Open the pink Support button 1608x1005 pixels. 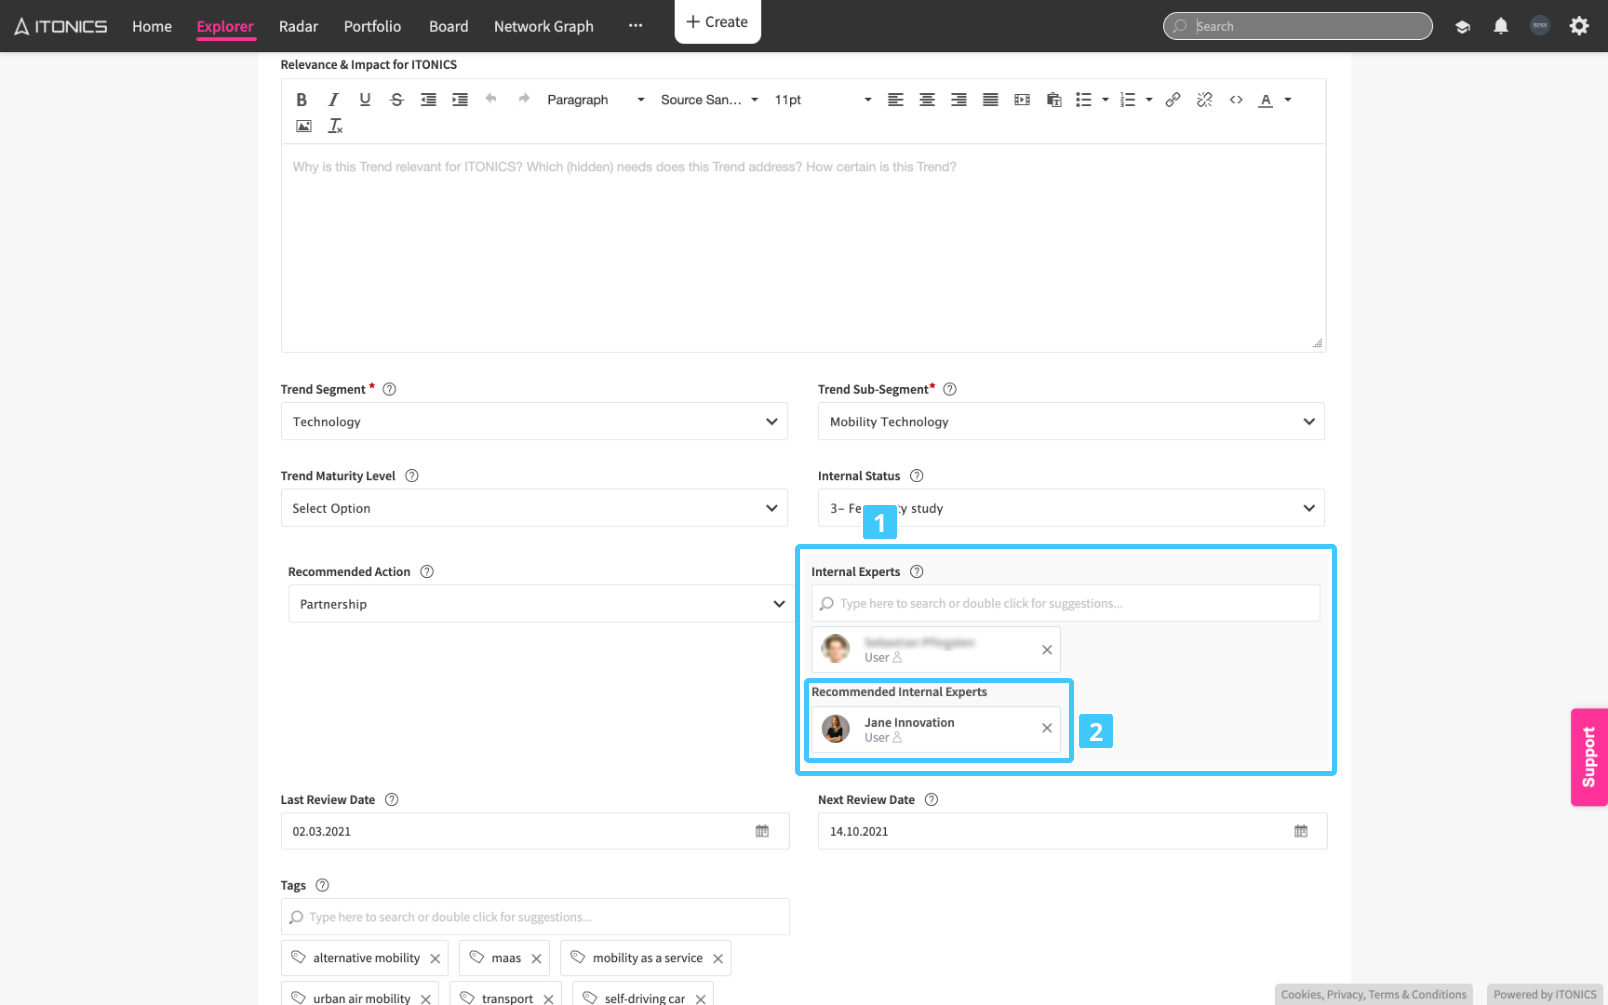[1588, 757]
